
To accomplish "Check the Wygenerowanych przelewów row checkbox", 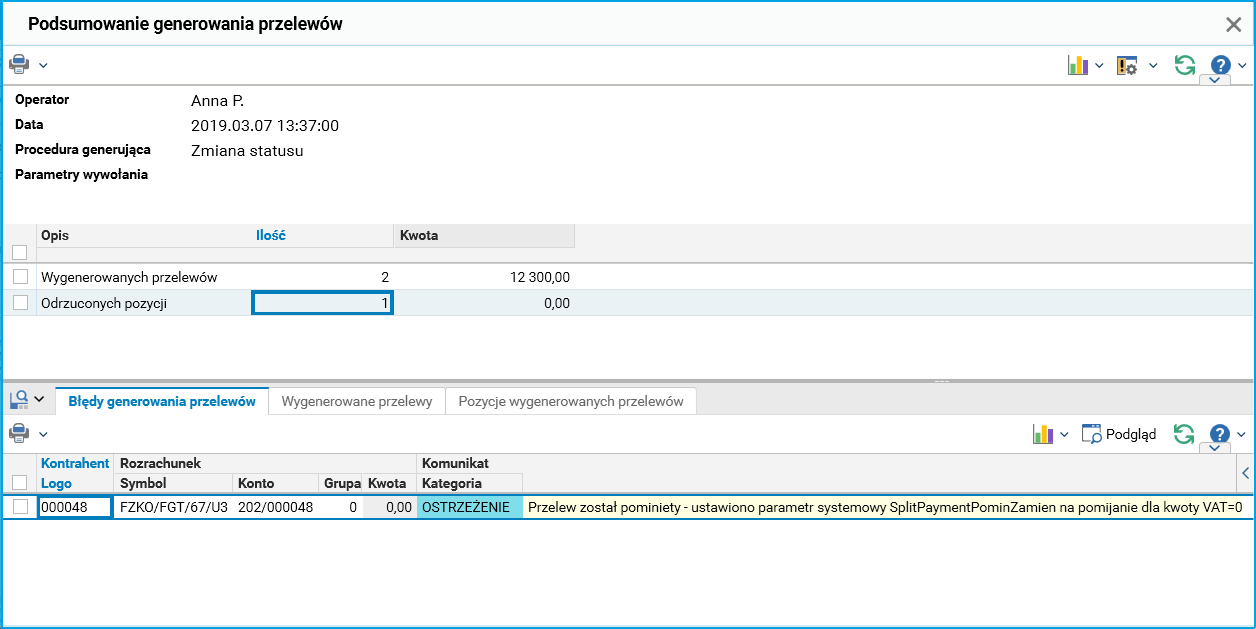I will (x=20, y=277).
